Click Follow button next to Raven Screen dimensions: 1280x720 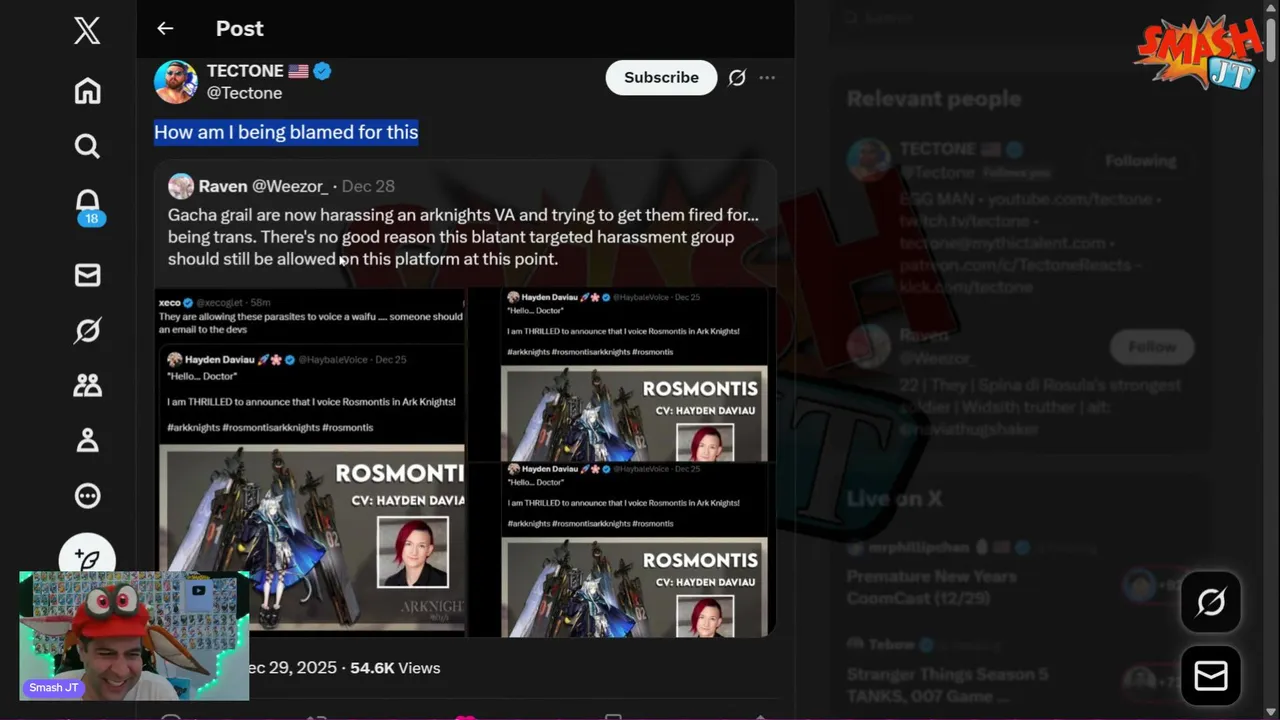1152,347
